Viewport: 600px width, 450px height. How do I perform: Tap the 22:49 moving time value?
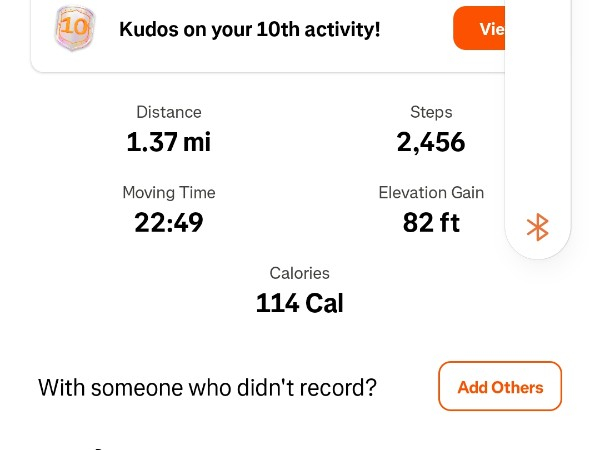click(169, 222)
